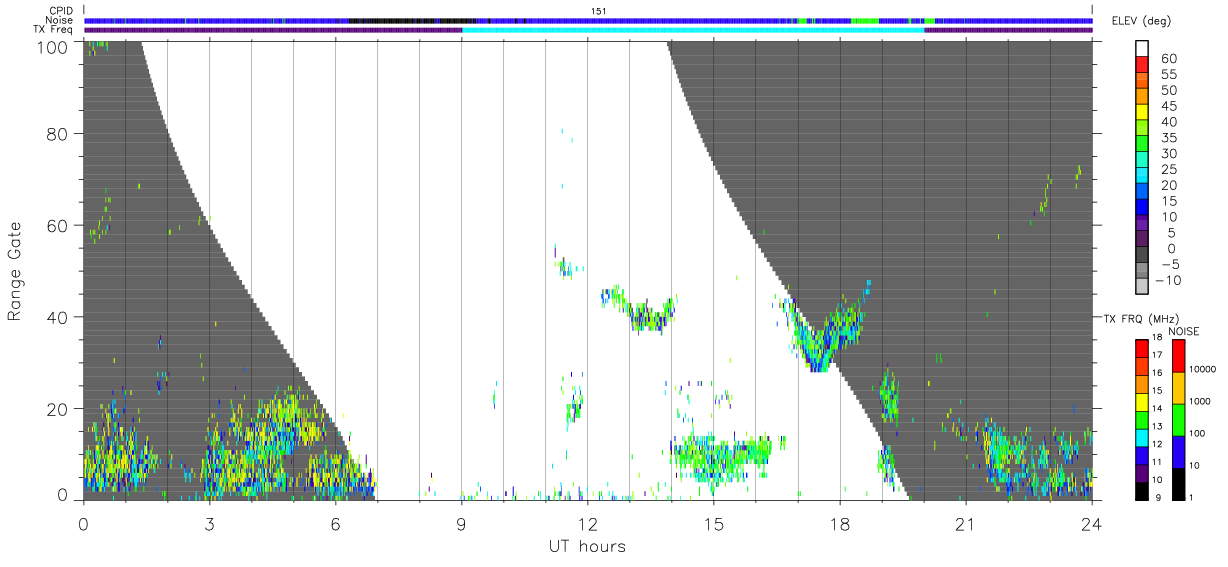1228x567 pixels.
Task: Click the 'Range Gate' y-axis title
Action: (x=15, y=272)
